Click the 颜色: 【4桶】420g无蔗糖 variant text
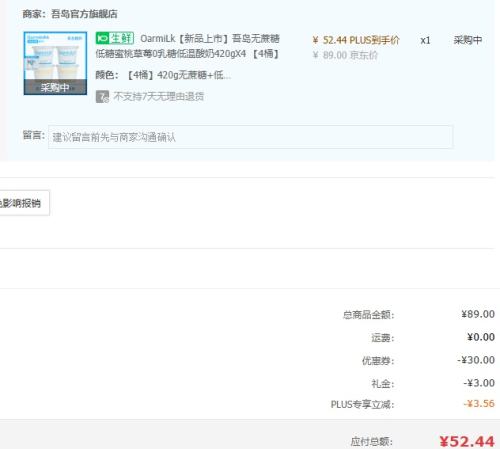Viewport: 500px width, 449px height. point(163,75)
